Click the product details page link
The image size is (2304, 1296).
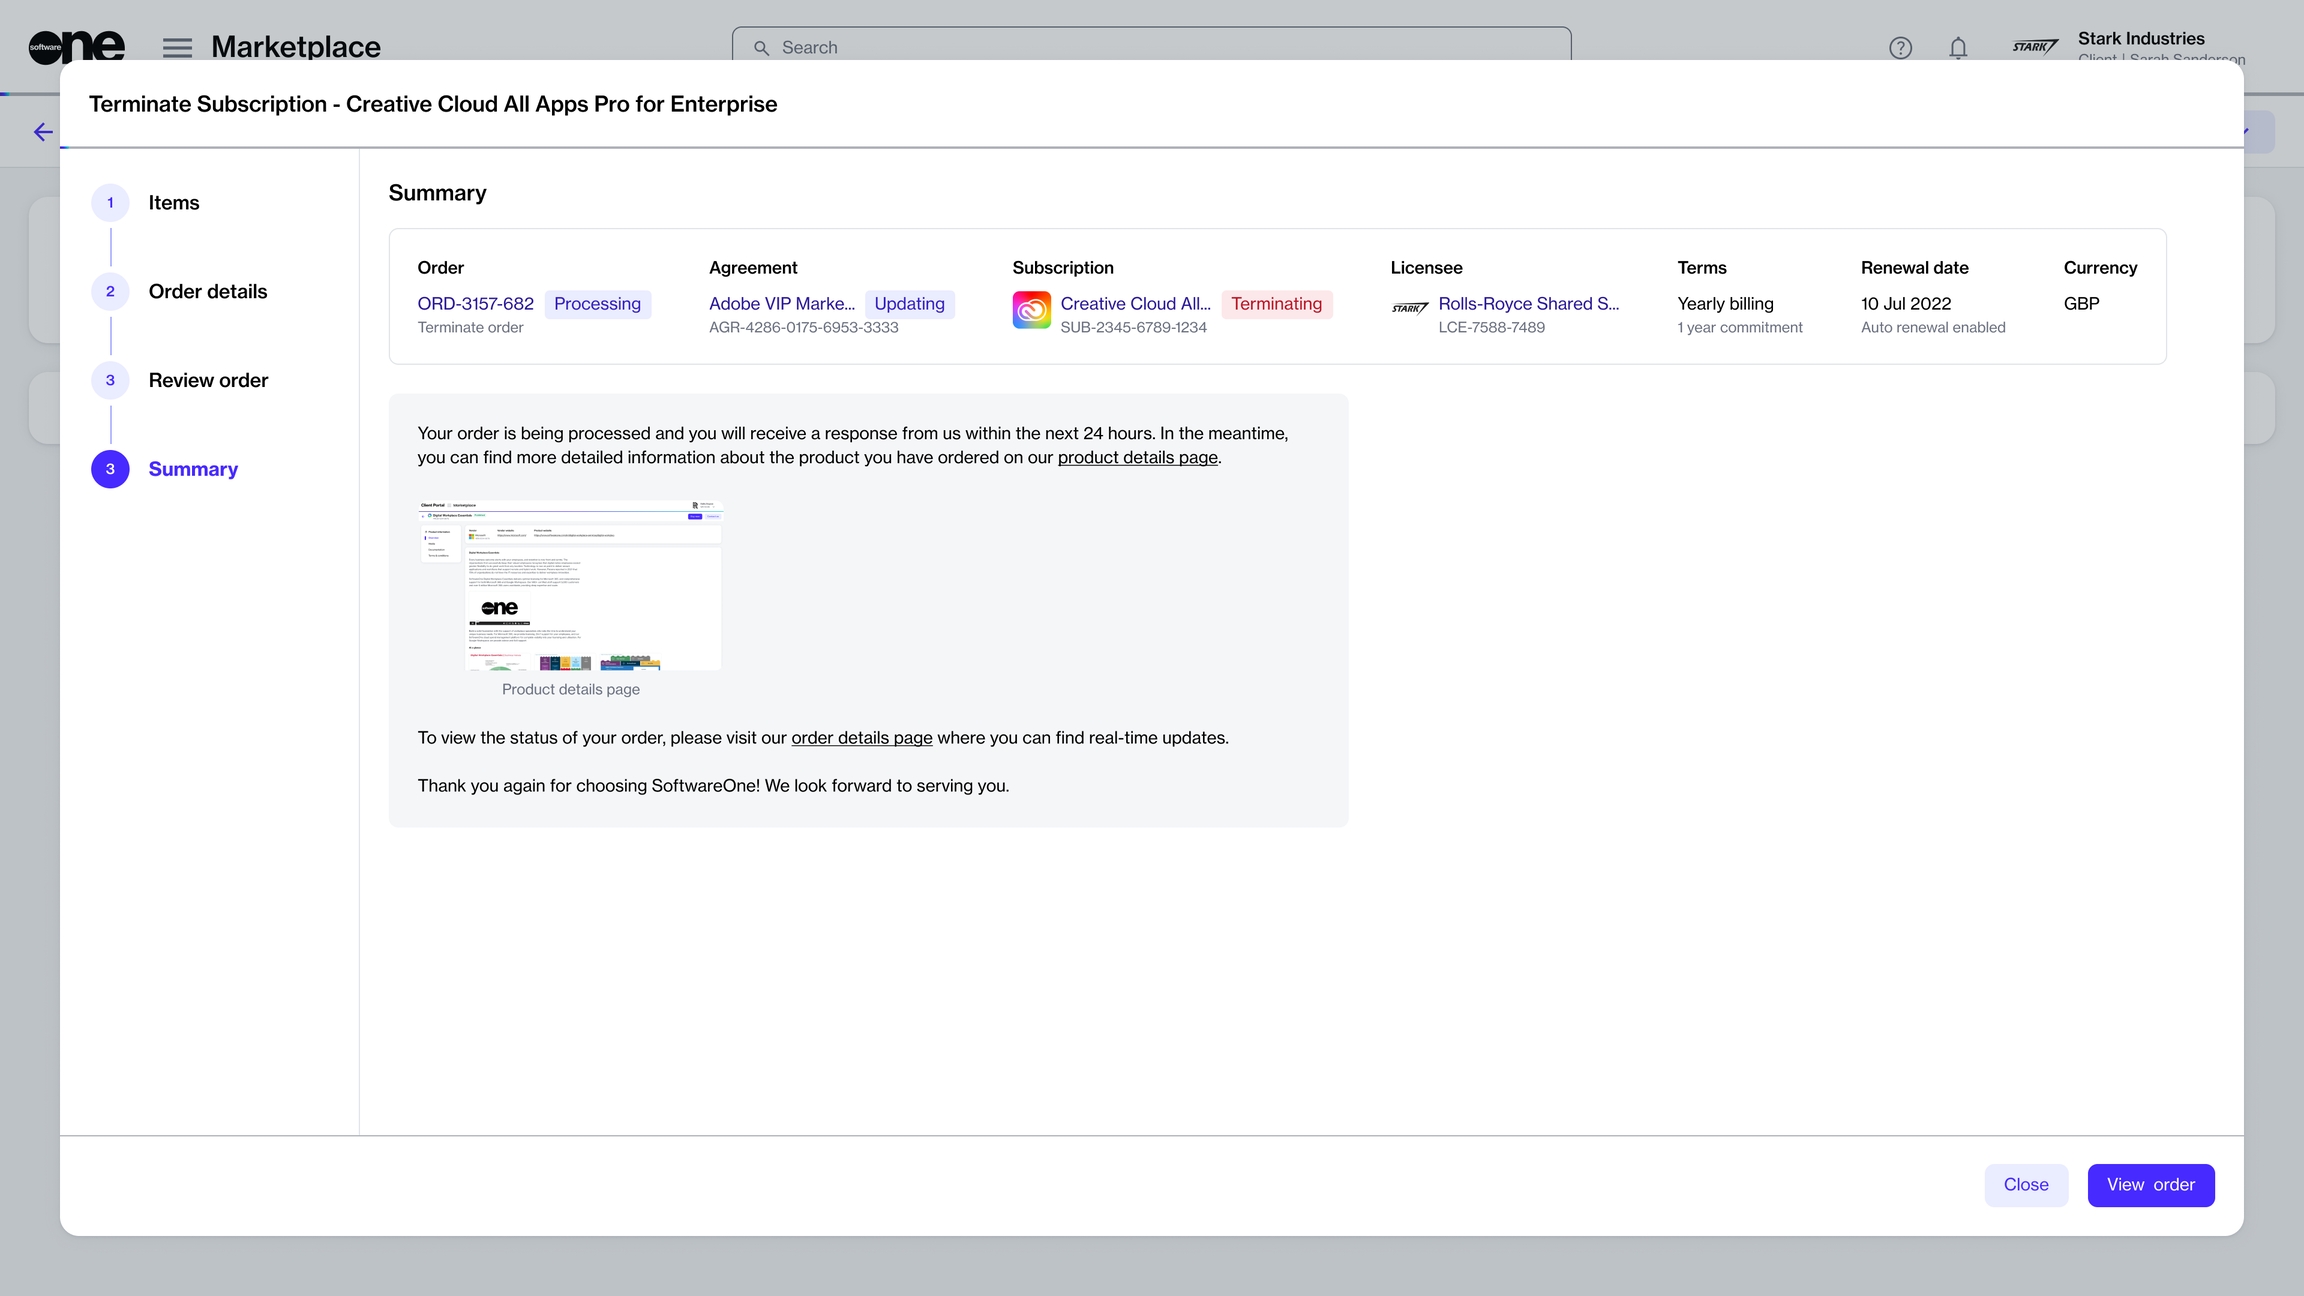pos(1137,458)
